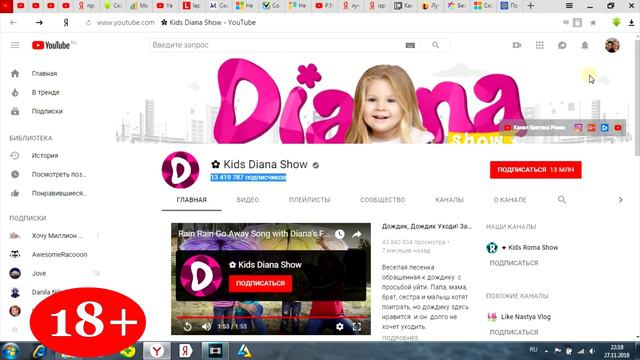Enter fullscreen on the featured video
640x360 pixels.
pyautogui.click(x=357, y=327)
